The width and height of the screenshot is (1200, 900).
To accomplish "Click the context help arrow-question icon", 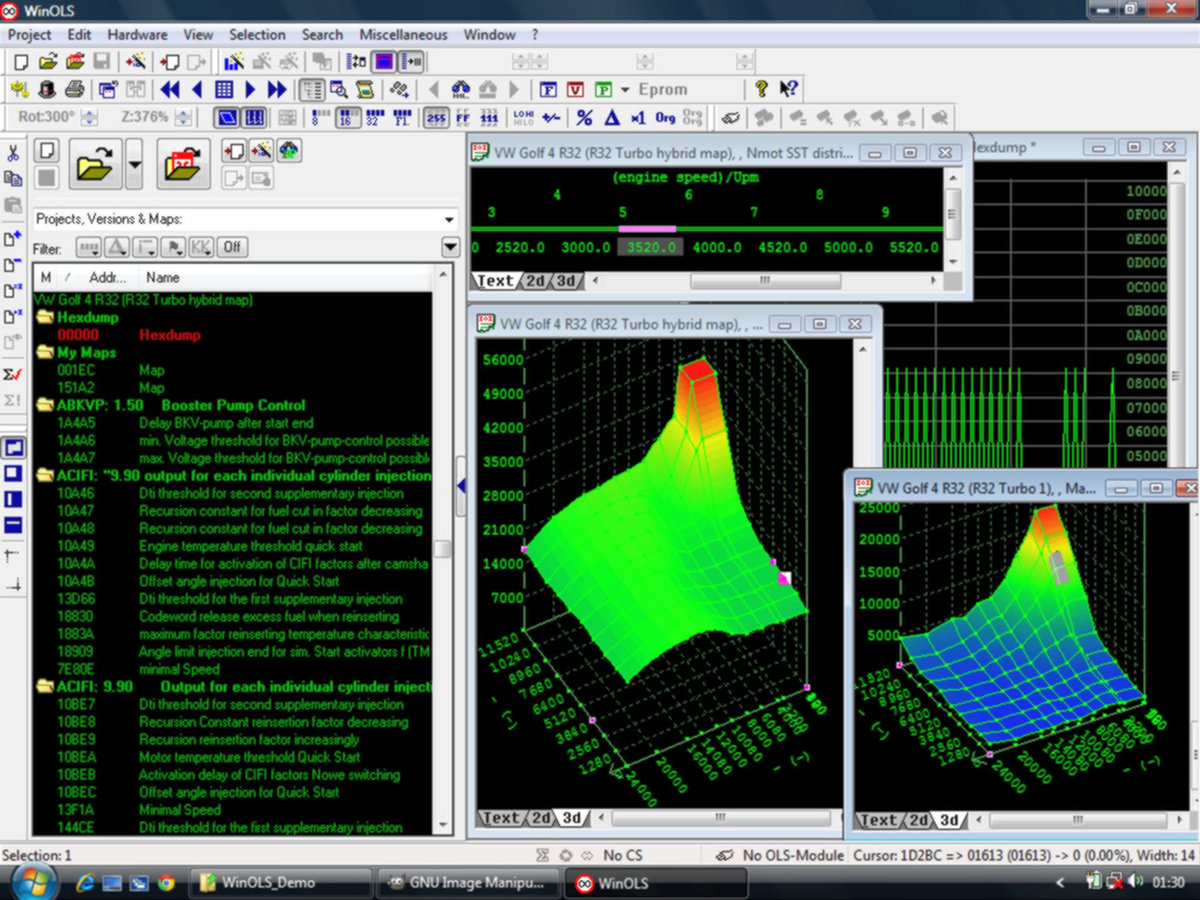I will click(x=789, y=89).
